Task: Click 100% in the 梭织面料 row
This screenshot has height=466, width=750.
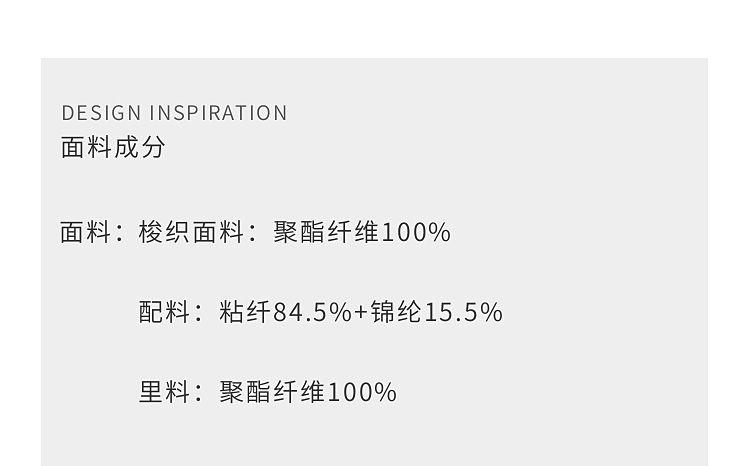Action: [x=416, y=232]
